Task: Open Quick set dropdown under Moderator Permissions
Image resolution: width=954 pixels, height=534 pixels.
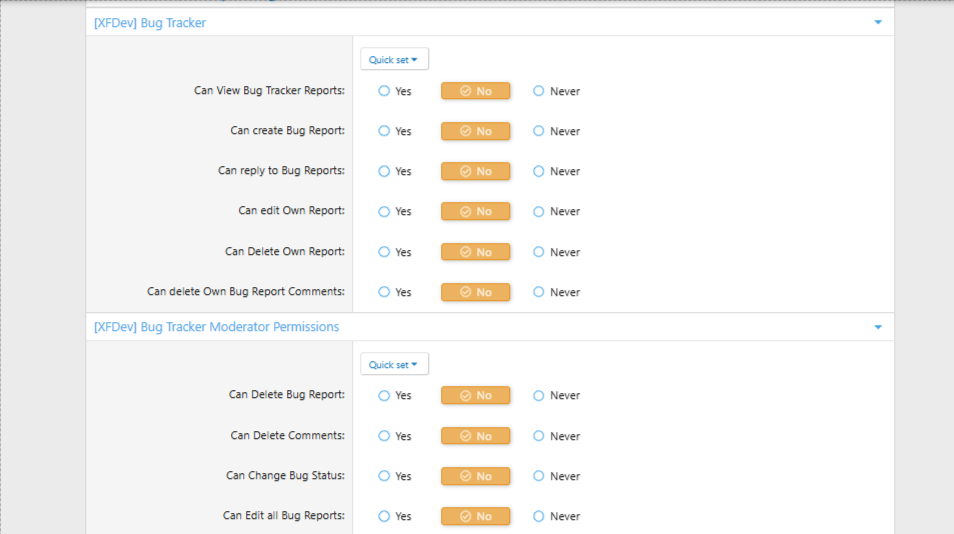Action: tap(394, 364)
